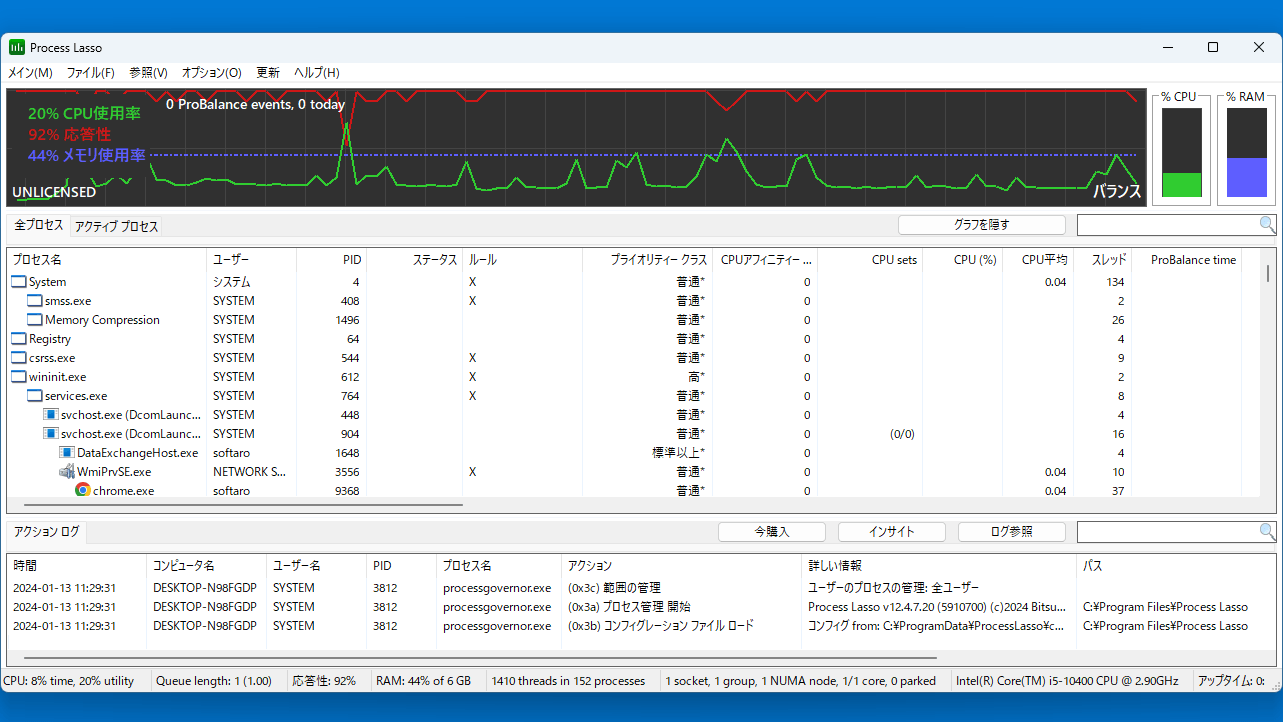
Task: Click the Registry process icon
Action: (x=19, y=339)
